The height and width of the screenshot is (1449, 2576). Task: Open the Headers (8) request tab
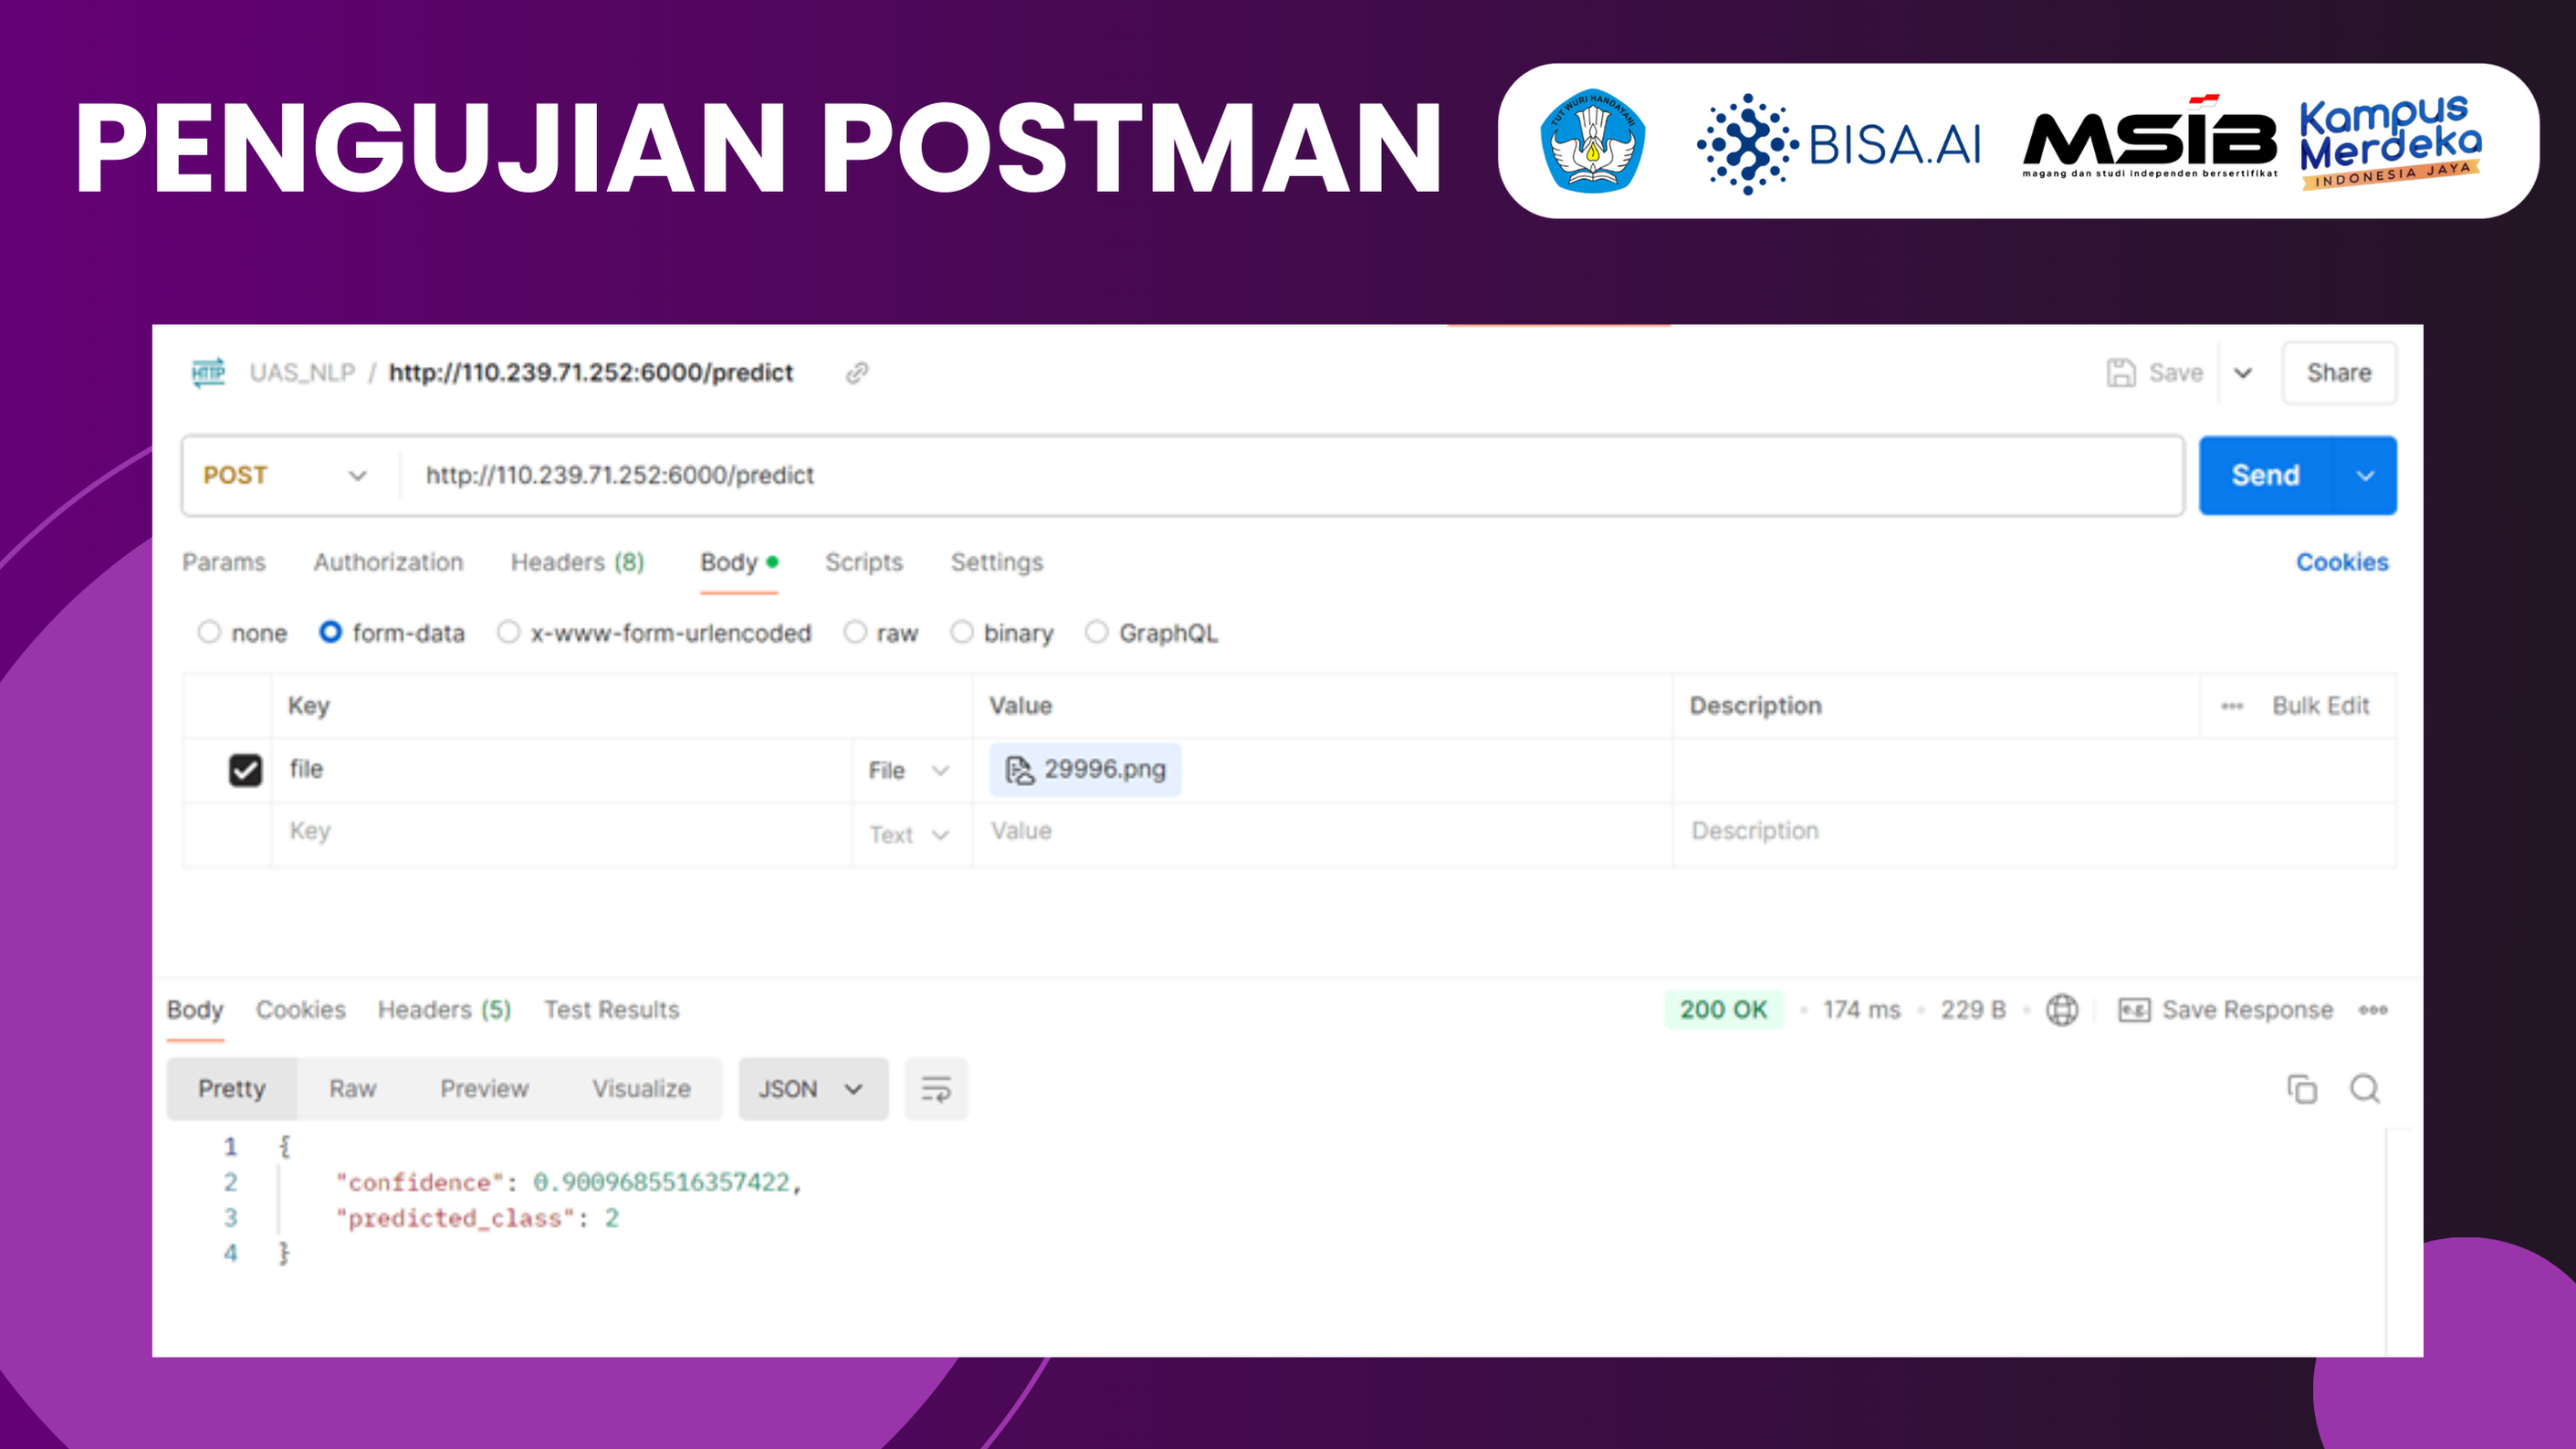577,562
